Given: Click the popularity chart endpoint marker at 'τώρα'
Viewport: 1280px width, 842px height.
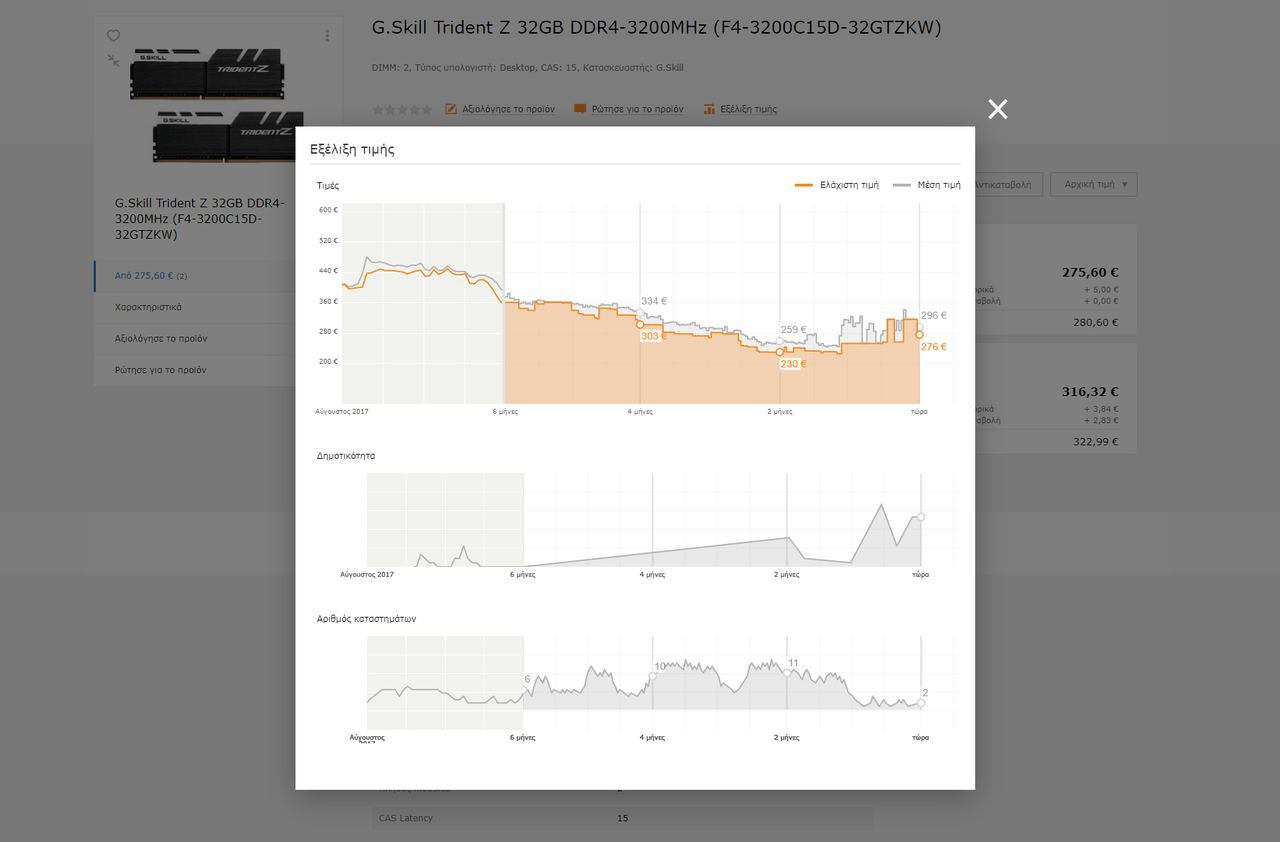Looking at the screenshot, I should click(x=920, y=517).
